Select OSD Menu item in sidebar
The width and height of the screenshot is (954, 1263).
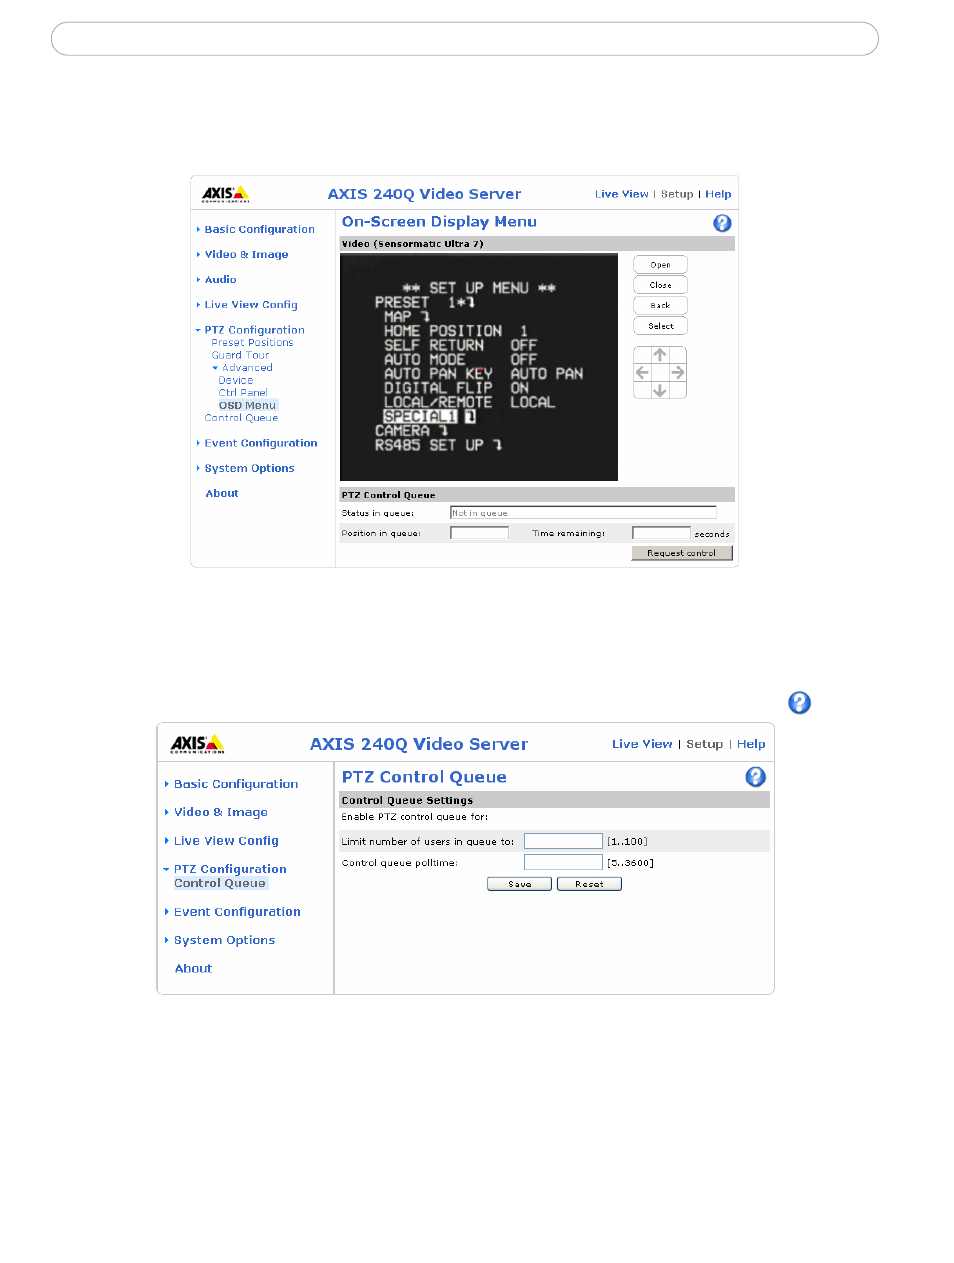coord(247,405)
